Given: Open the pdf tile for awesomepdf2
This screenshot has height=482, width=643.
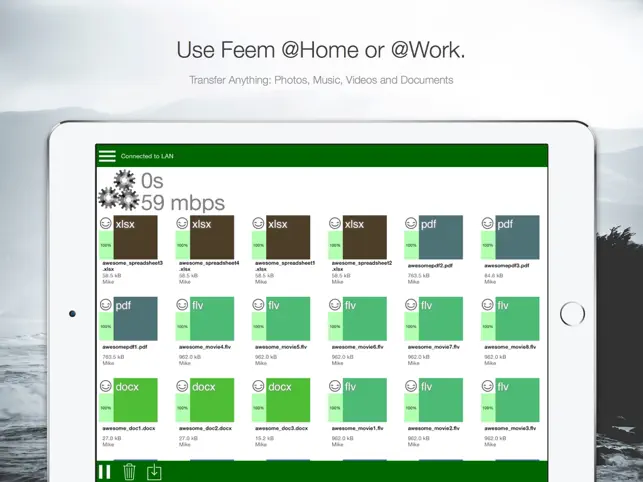Looking at the screenshot, I should click(441, 237).
